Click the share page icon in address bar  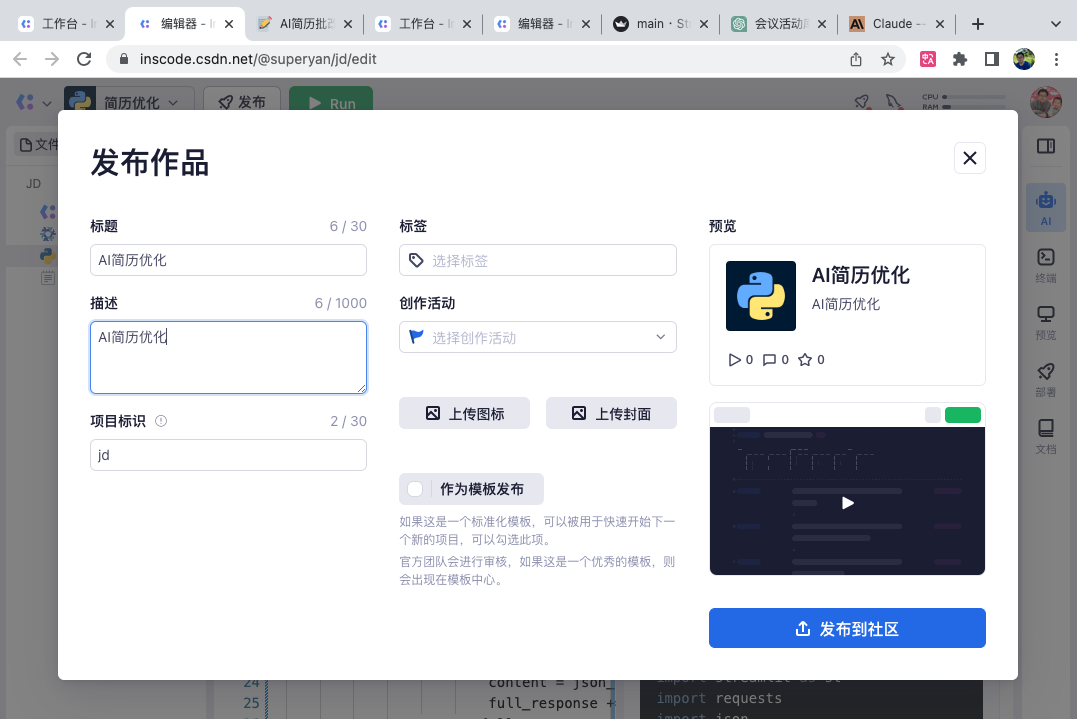point(856,59)
